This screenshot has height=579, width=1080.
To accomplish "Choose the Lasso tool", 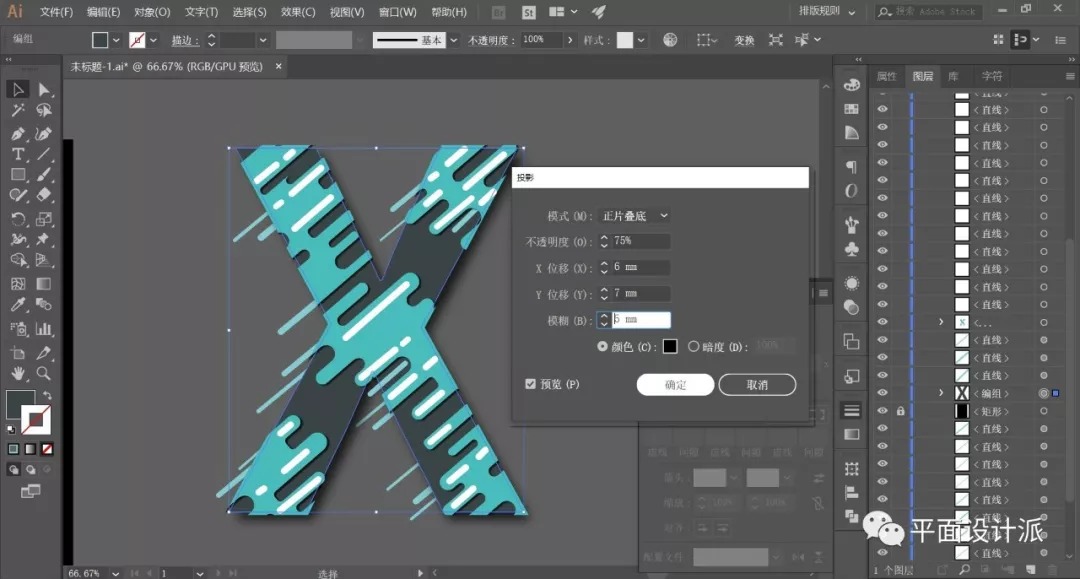I will [44, 110].
